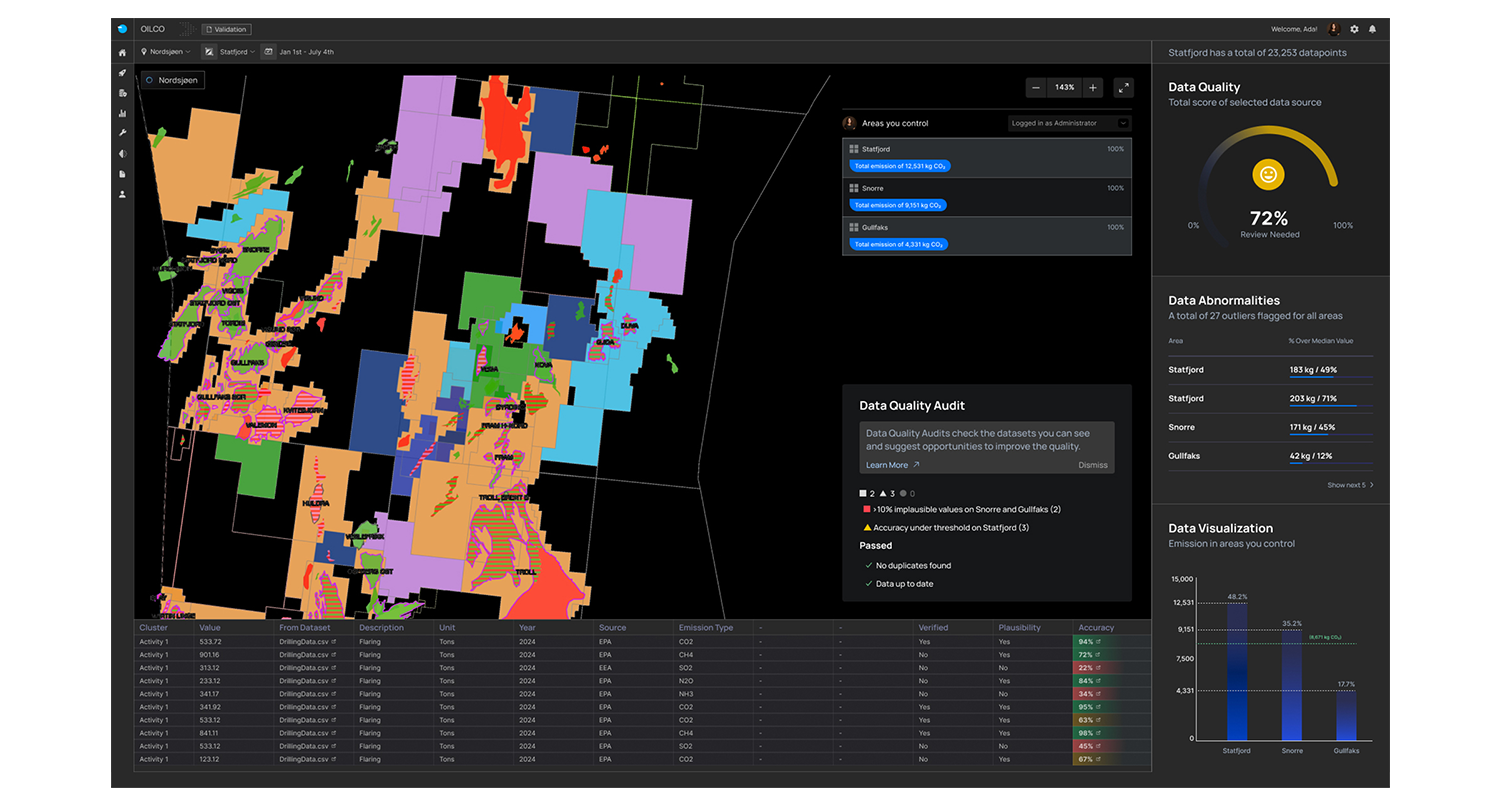Screen dimensions: 1500x806
Task: Open the Logged in as Administrator dropdown
Action: pyautogui.click(x=1069, y=123)
